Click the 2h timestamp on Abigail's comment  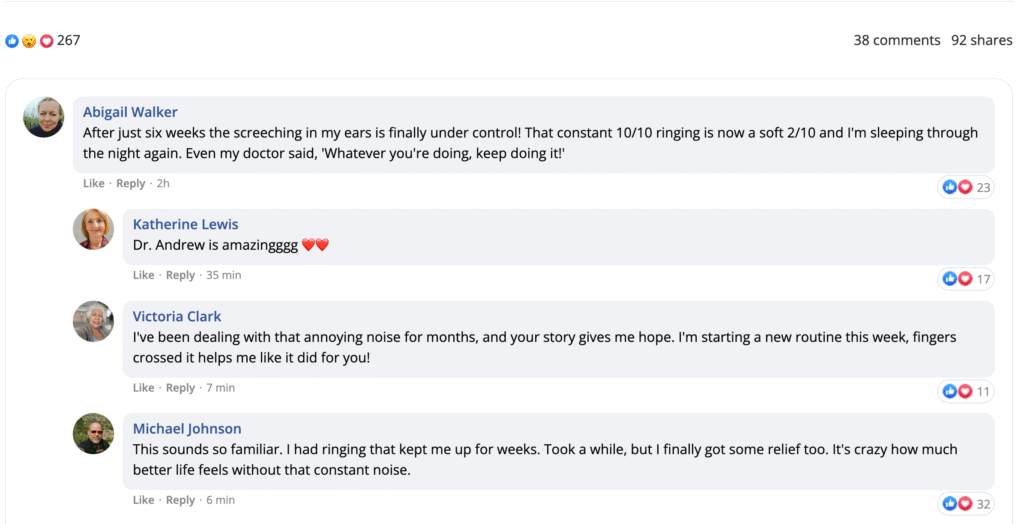tap(163, 184)
